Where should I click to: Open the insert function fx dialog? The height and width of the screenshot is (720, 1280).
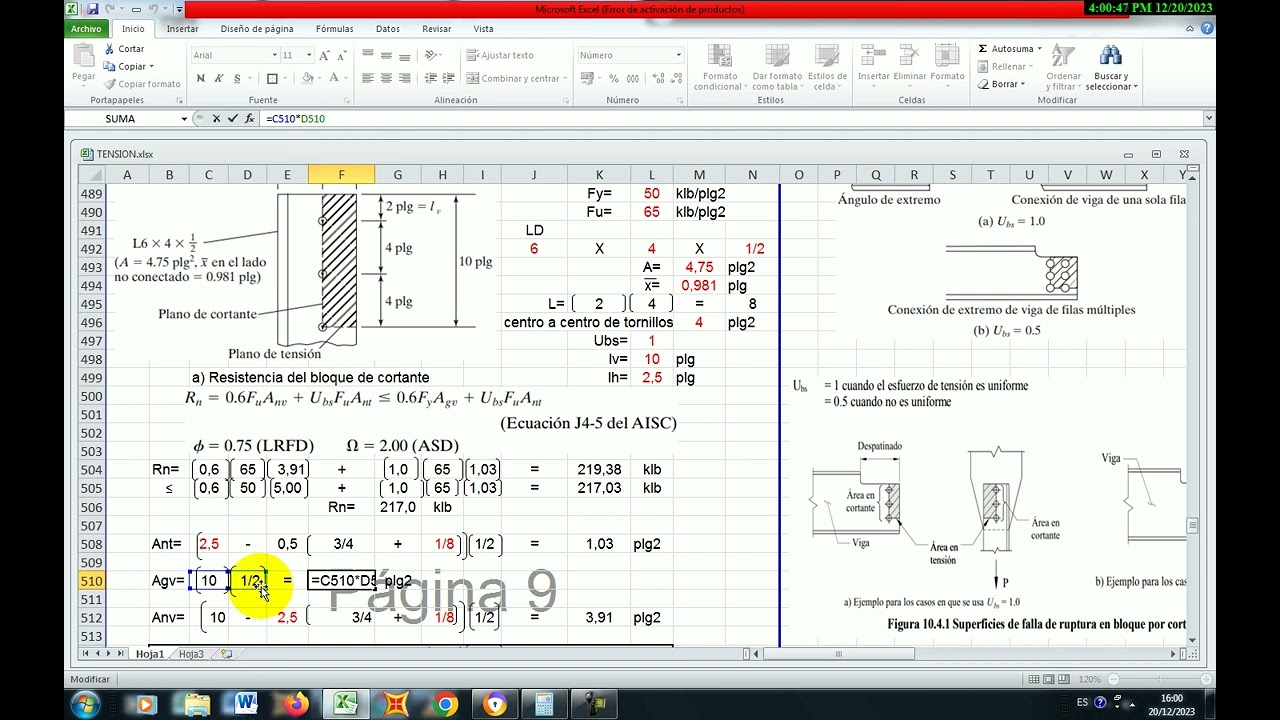[x=250, y=118]
